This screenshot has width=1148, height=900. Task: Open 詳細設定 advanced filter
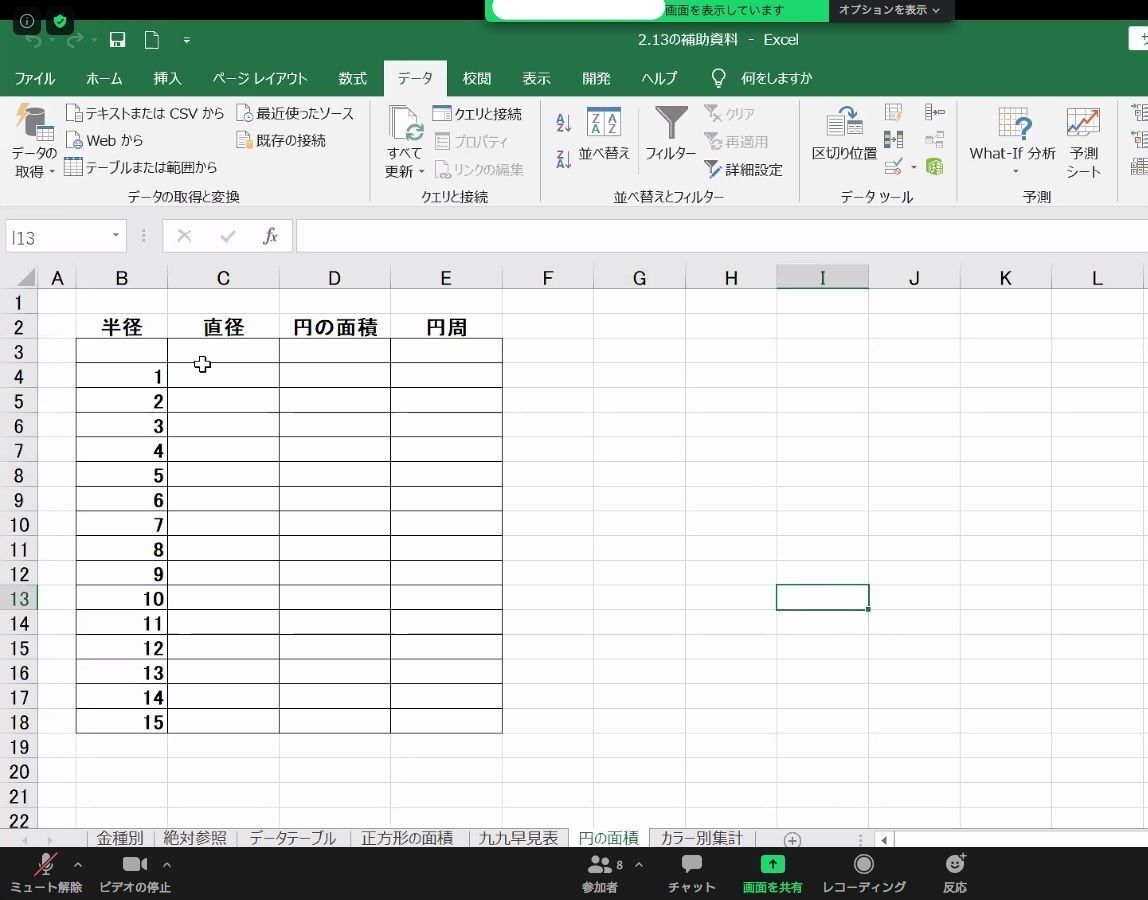click(x=743, y=170)
